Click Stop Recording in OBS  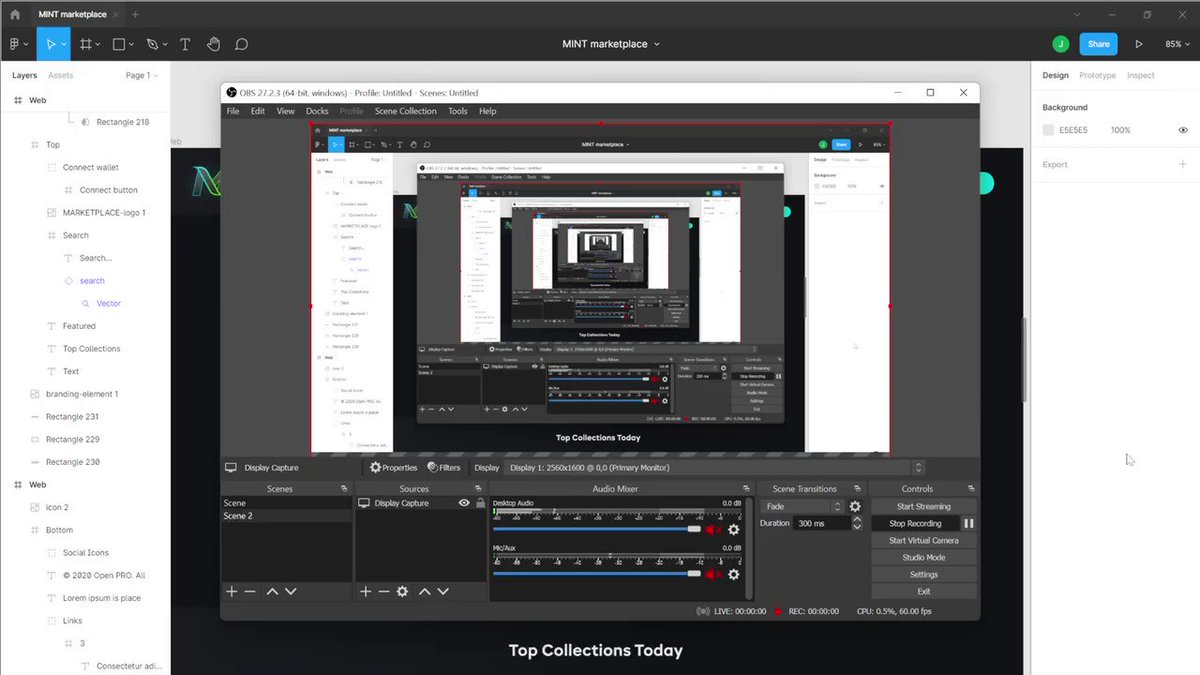pyautogui.click(x=915, y=523)
